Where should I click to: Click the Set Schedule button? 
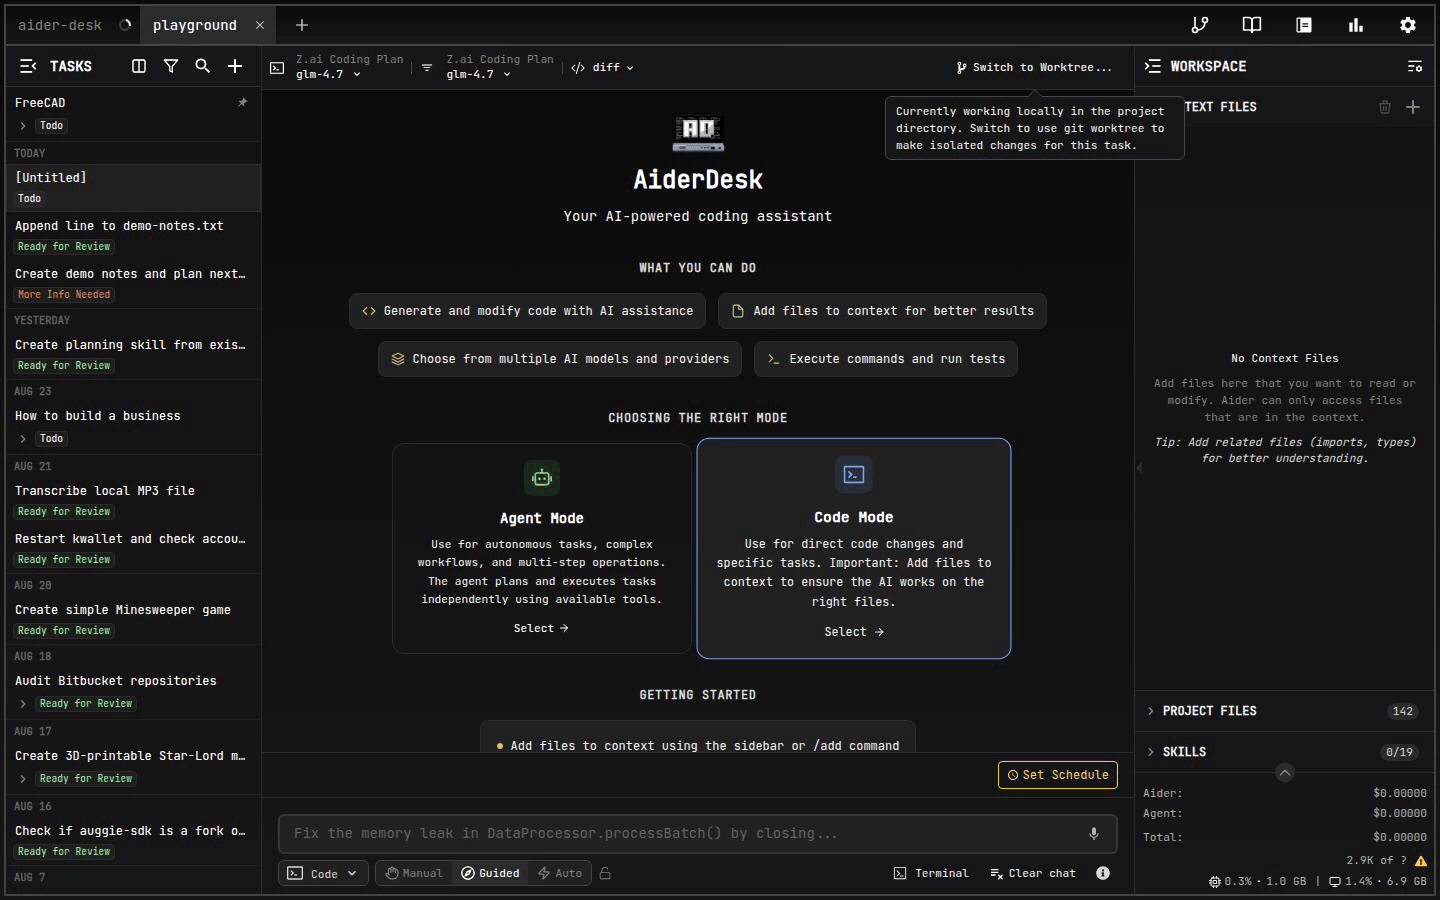tap(1058, 775)
